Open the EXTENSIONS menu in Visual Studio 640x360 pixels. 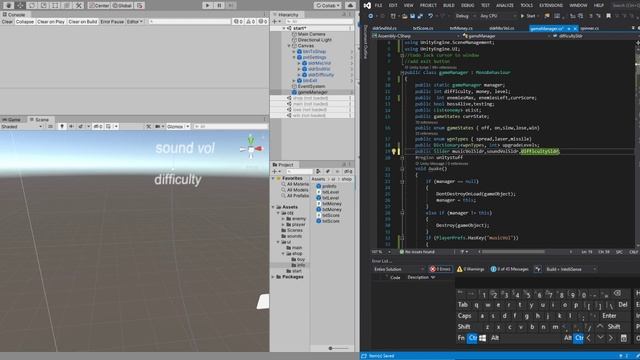point(551,5)
